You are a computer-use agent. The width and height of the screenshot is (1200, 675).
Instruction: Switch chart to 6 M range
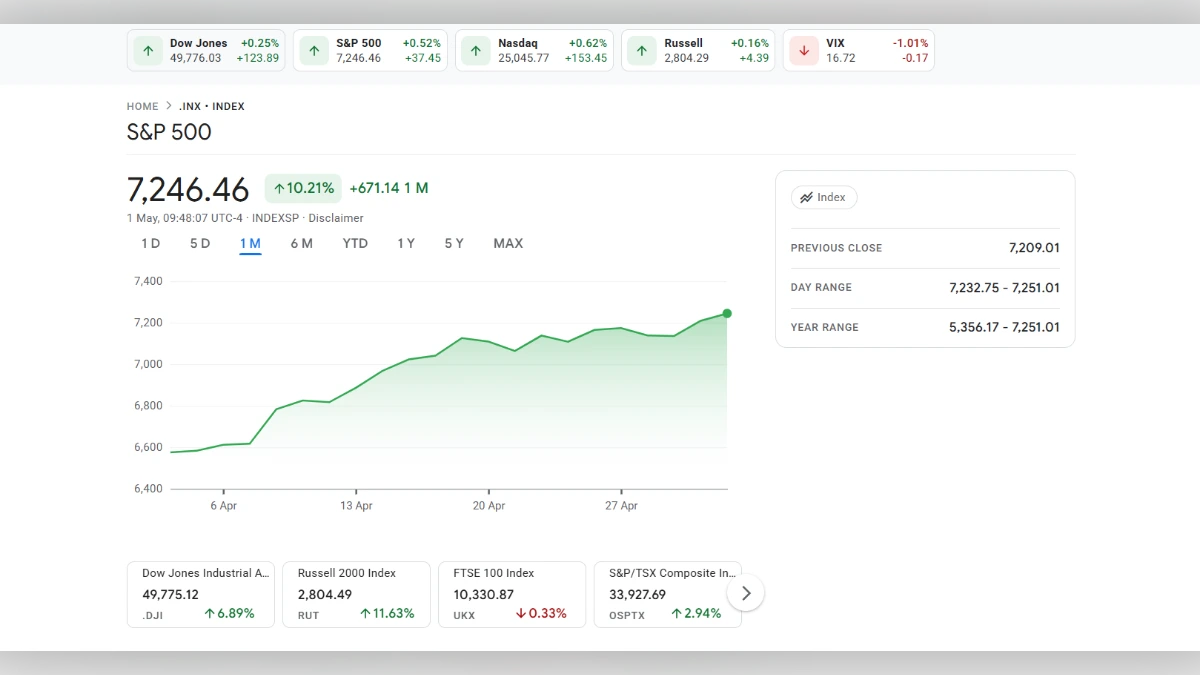click(302, 244)
